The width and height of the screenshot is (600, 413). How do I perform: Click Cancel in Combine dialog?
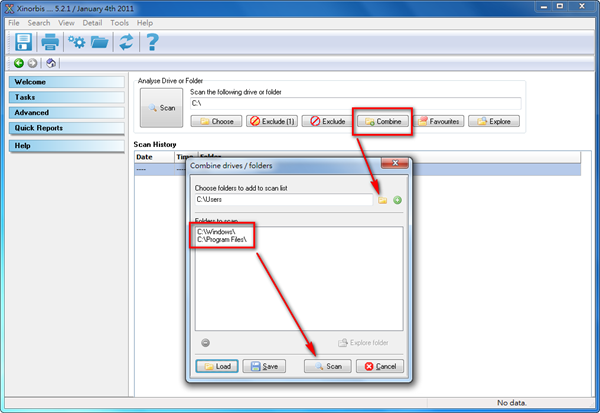pos(380,366)
